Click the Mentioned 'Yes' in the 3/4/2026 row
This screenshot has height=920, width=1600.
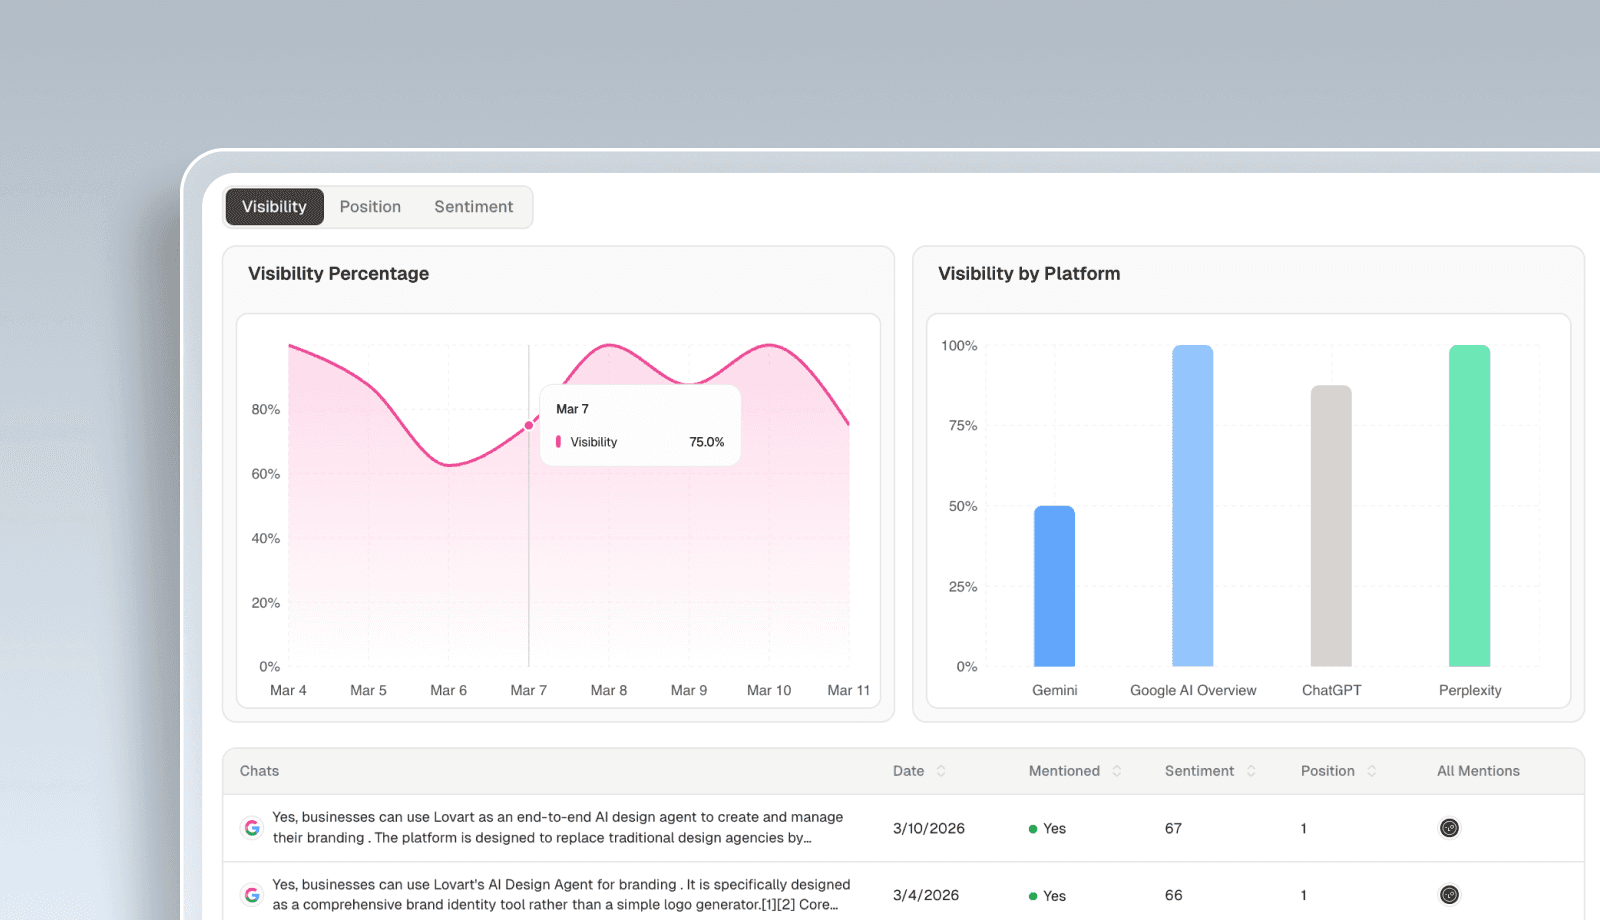[1047, 896]
